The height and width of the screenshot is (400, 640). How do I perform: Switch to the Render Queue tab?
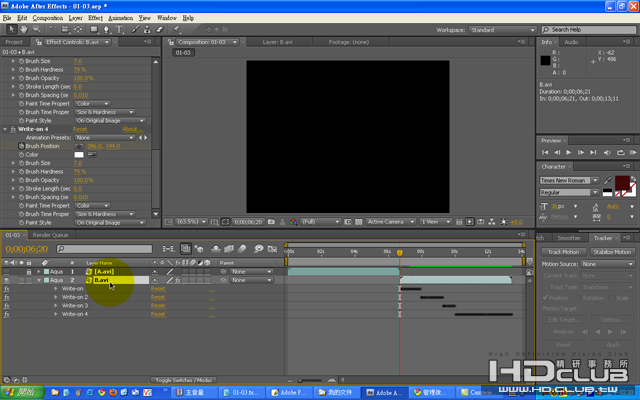click(x=50, y=235)
